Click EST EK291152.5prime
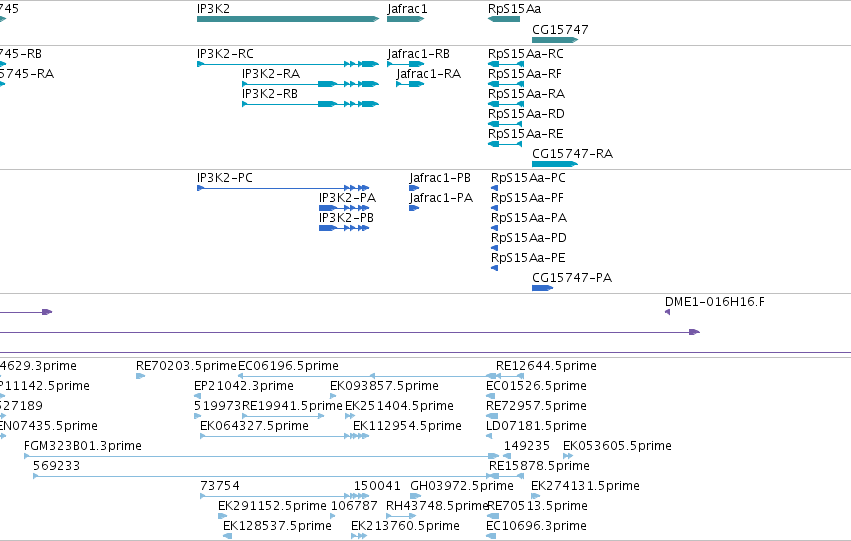Image resolution: width=851 pixels, height=541 pixels. point(222,517)
